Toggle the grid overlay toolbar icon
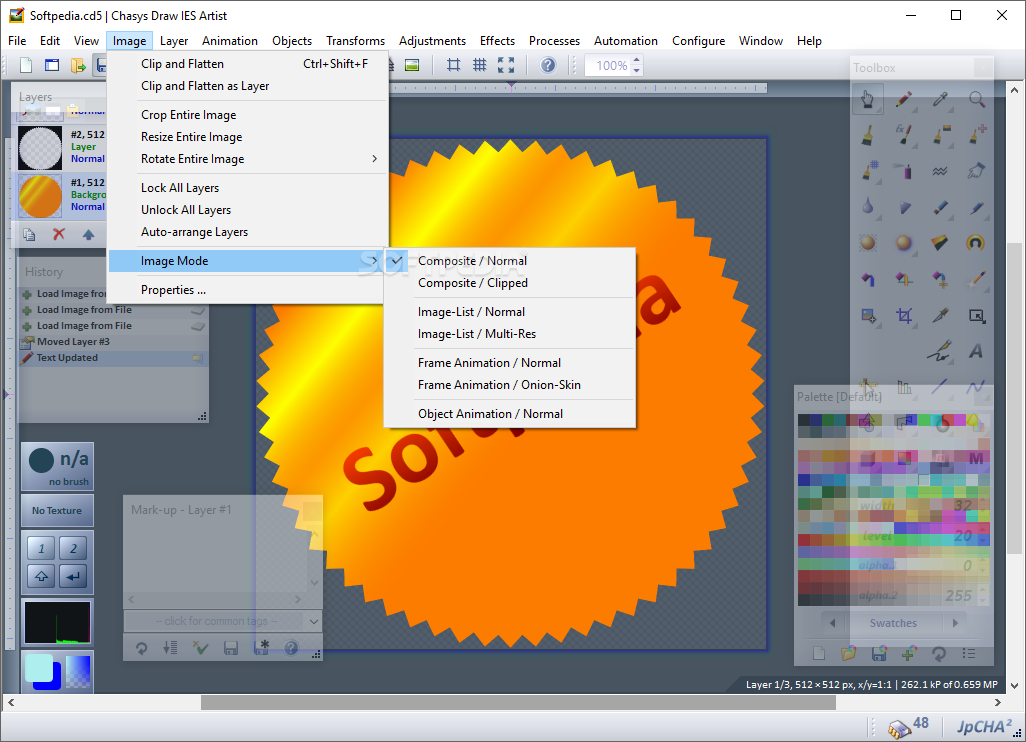1026x742 pixels. click(x=480, y=65)
